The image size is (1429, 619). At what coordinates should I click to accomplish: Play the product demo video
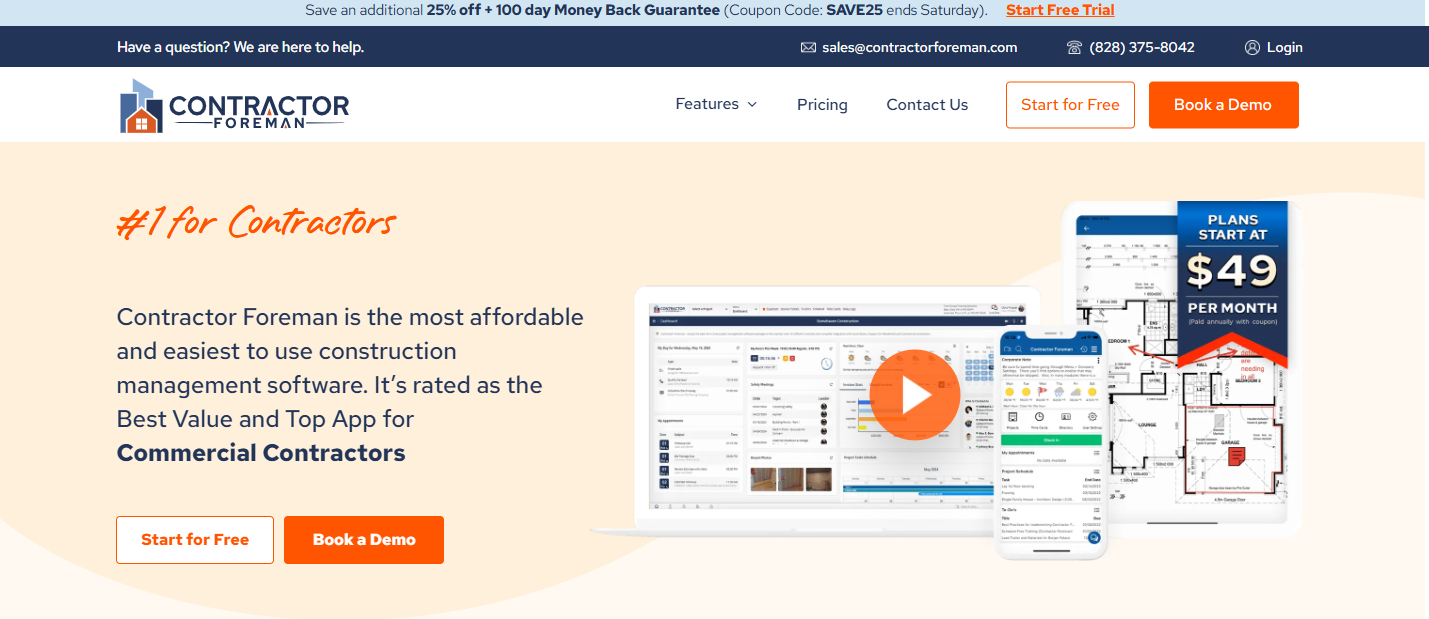click(915, 395)
